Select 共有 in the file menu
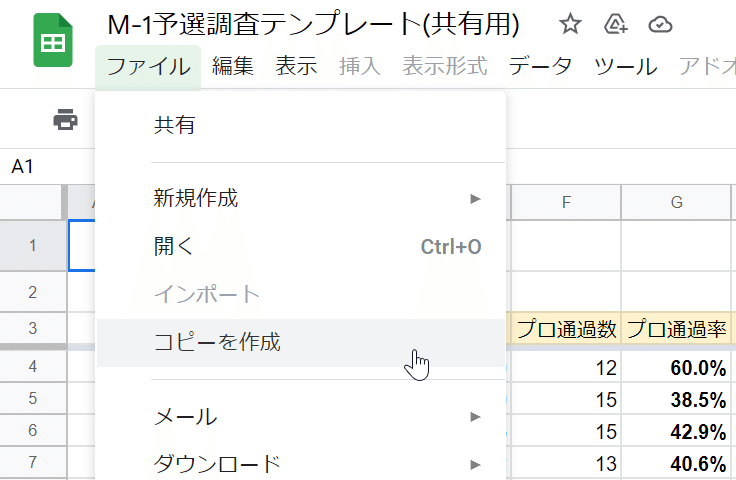This screenshot has height=480, width=736. (300, 125)
